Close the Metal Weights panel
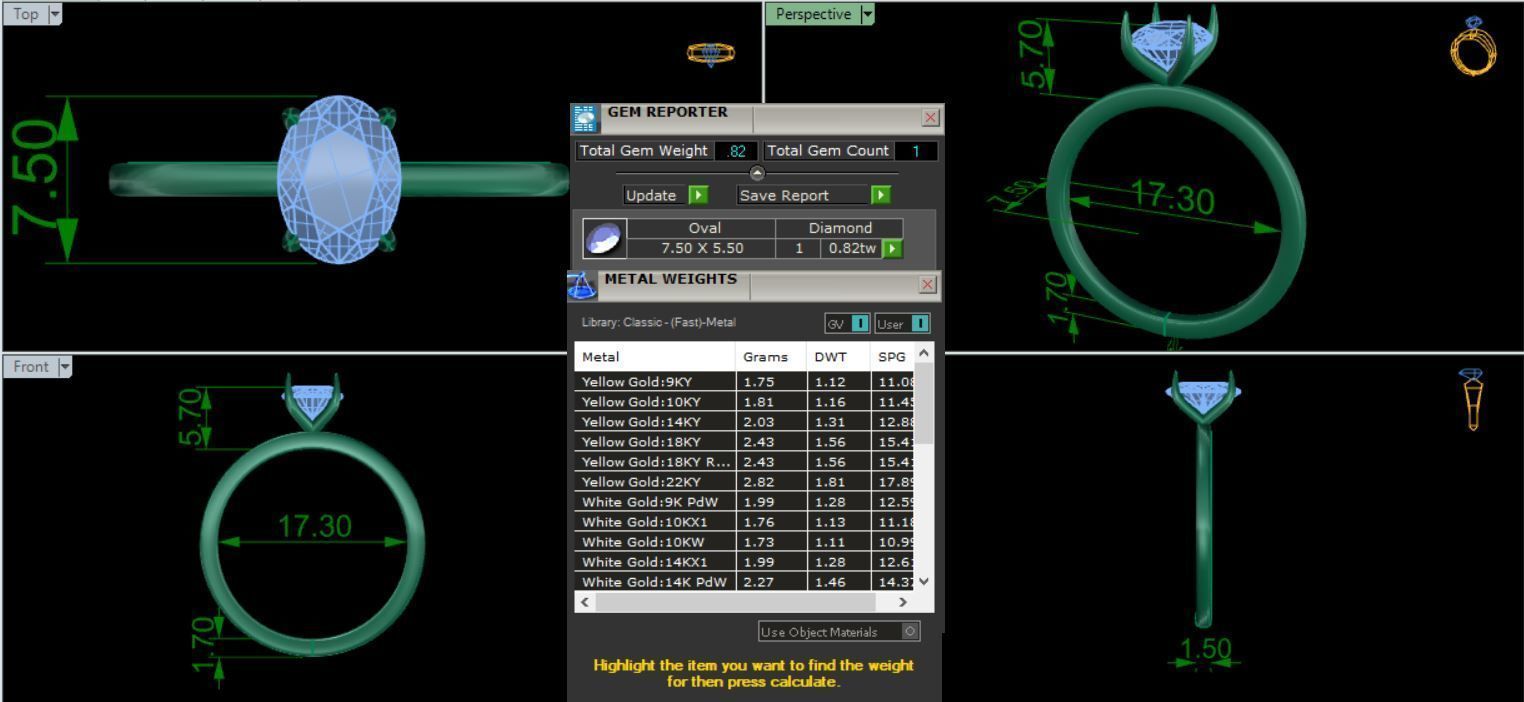 coord(928,285)
